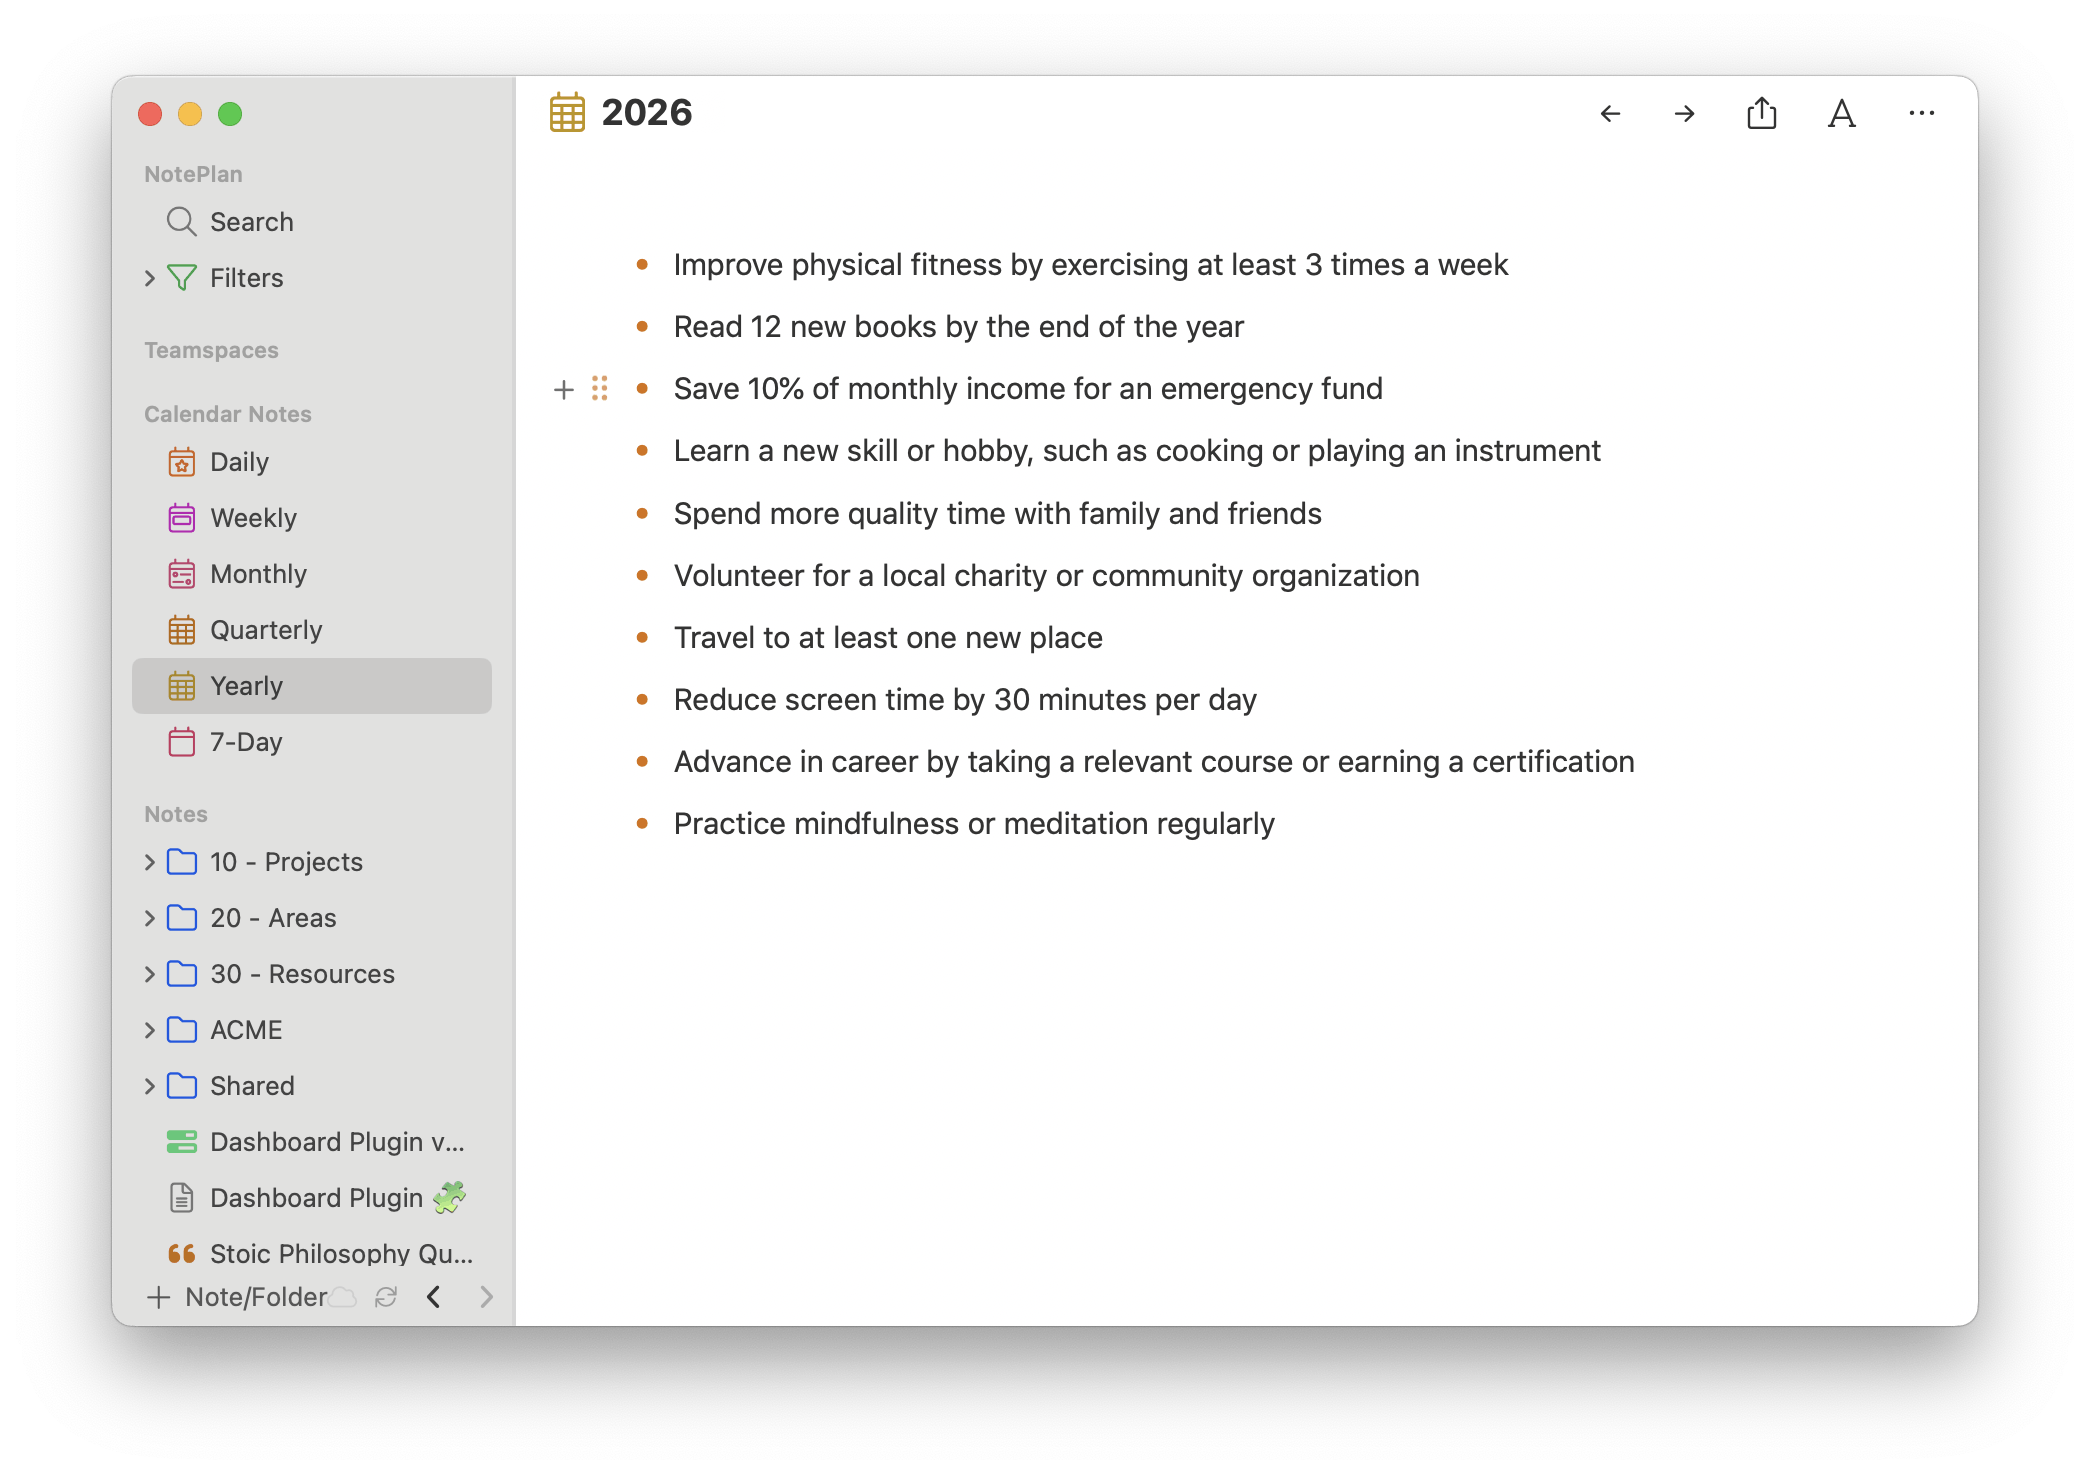Click the plus icon beside the emergency fund line

pyautogui.click(x=564, y=389)
